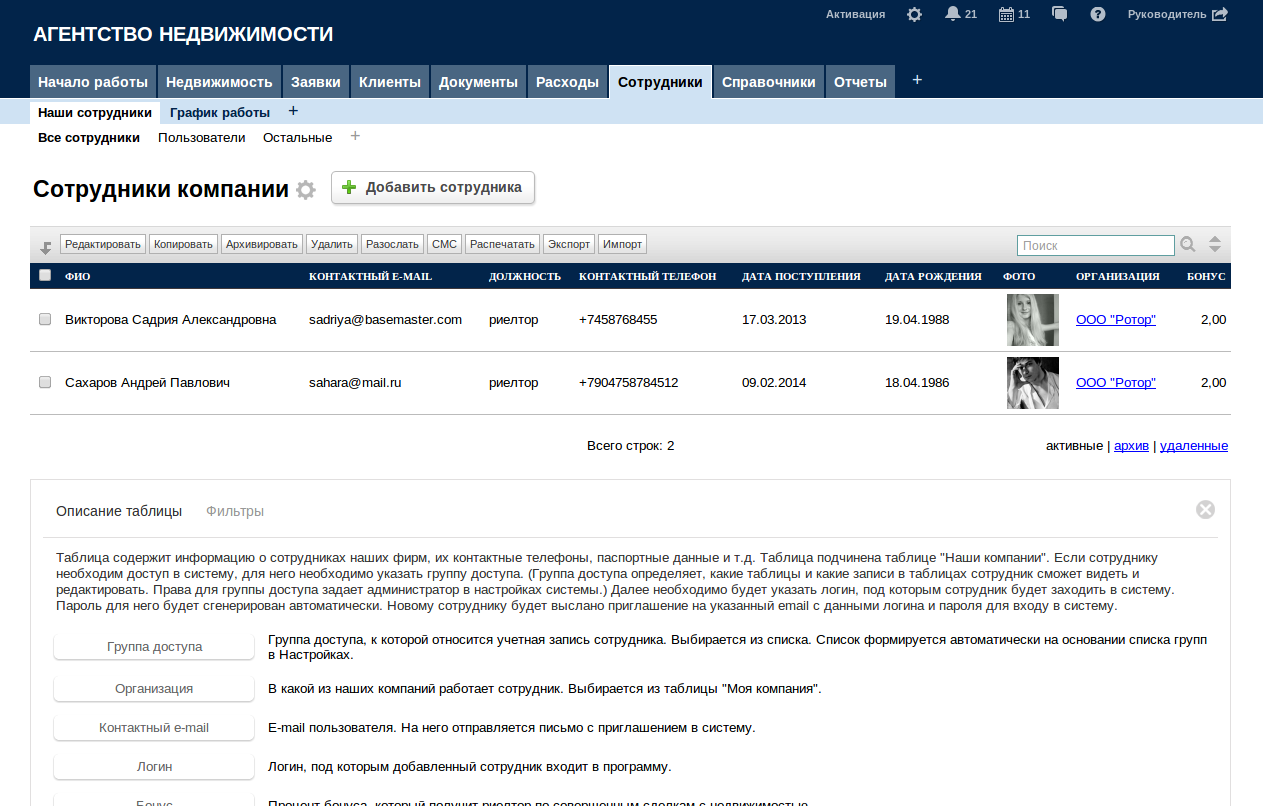1263x806 pixels.
Task: Open calendar icon showing 11
Action: (x=1006, y=14)
